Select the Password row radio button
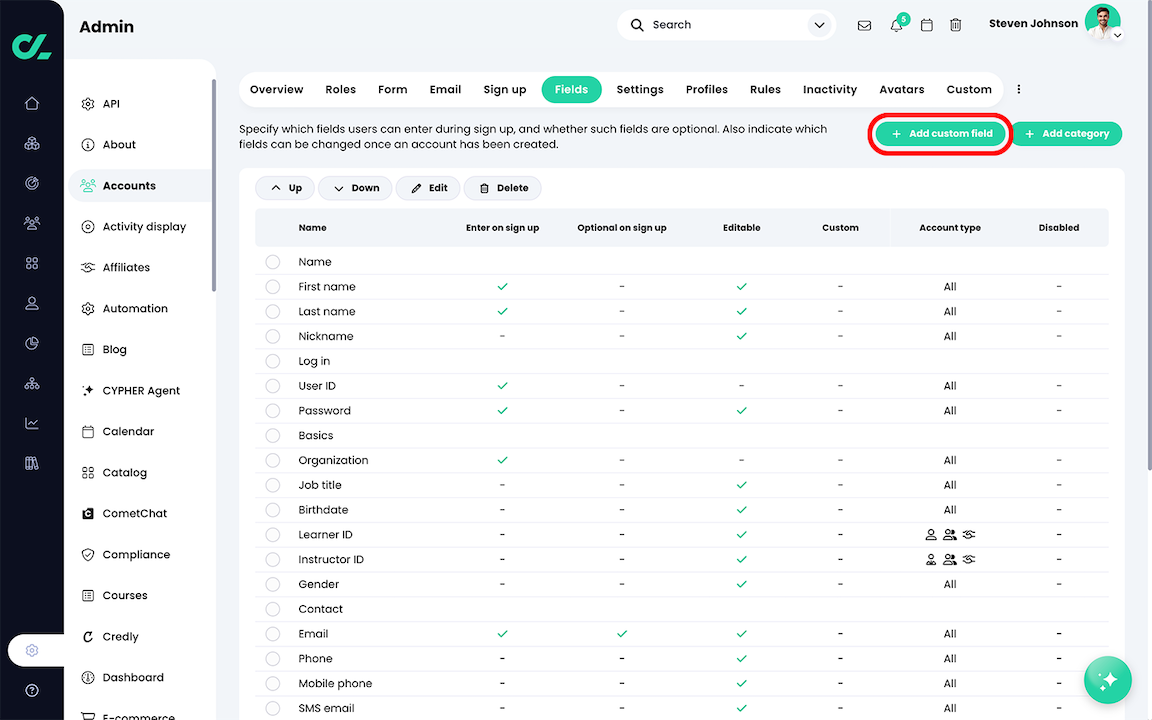The height and width of the screenshot is (720, 1152). [x=272, y=411]
